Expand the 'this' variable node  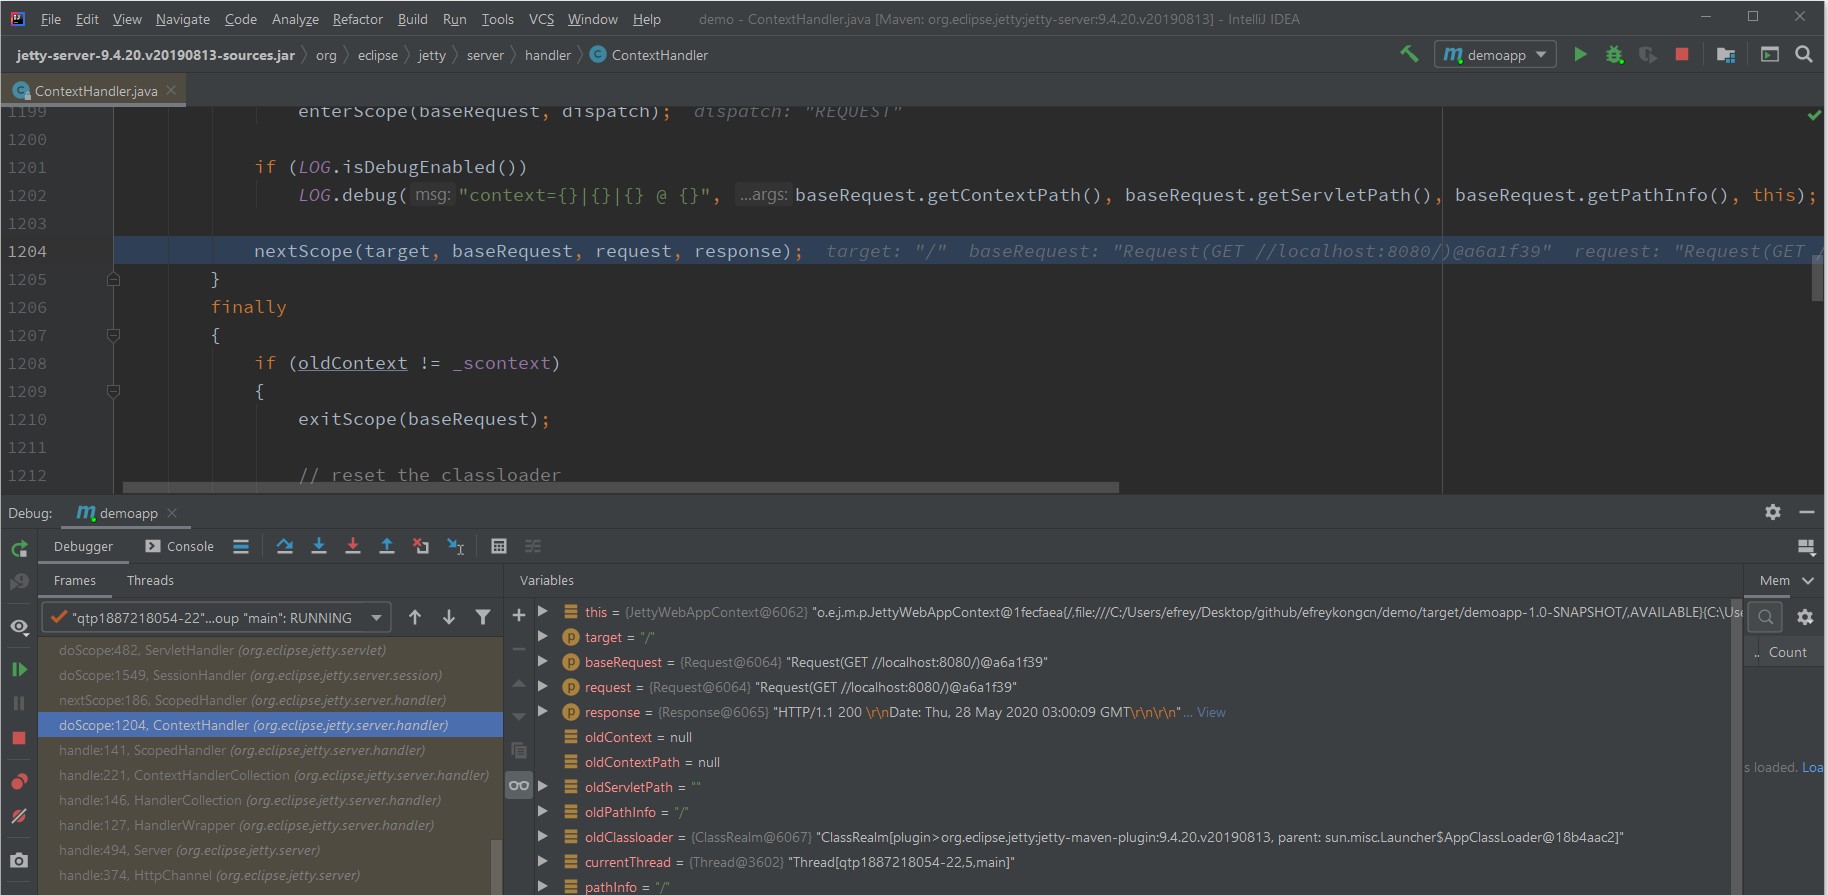(543, 611)
